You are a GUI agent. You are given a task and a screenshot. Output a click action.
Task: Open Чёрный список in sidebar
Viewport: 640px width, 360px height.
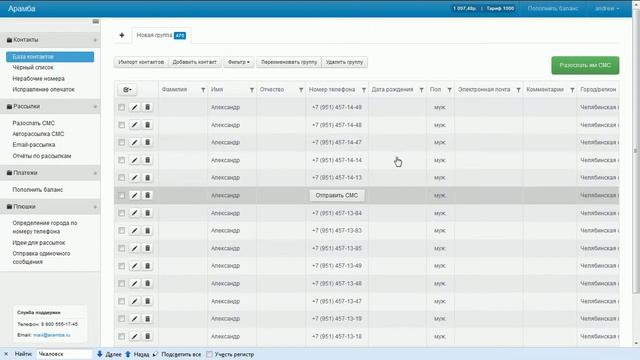[33, 68]
